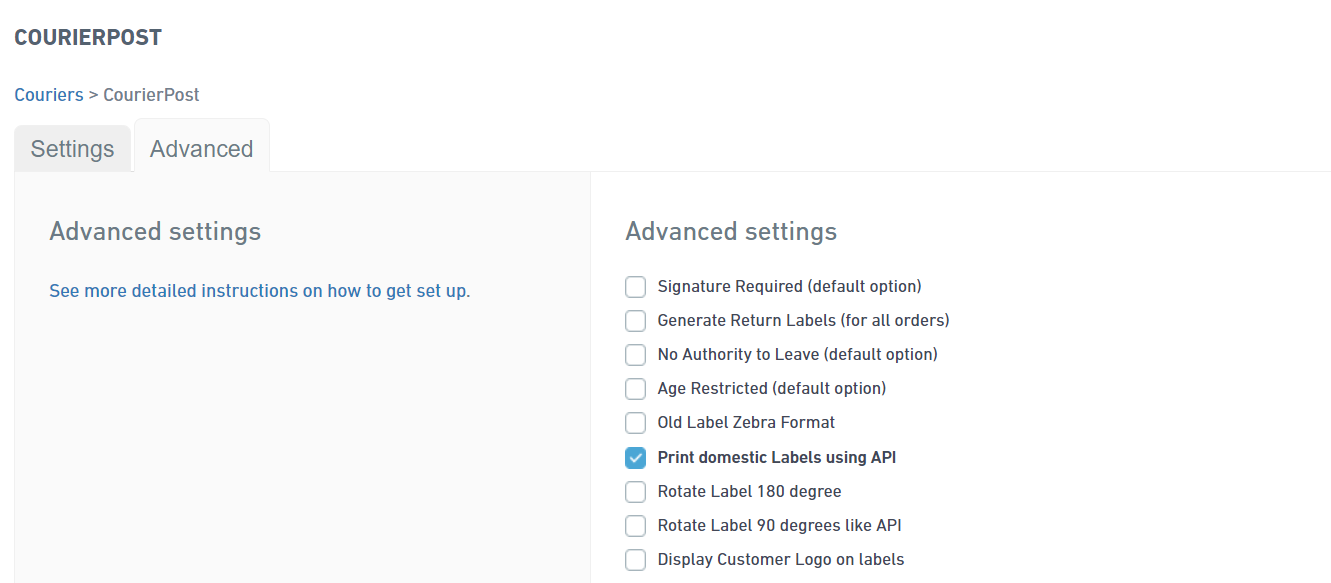Enable the Signature Required checkbox
The image size is (1331, 583).
[x=636, y=287]
